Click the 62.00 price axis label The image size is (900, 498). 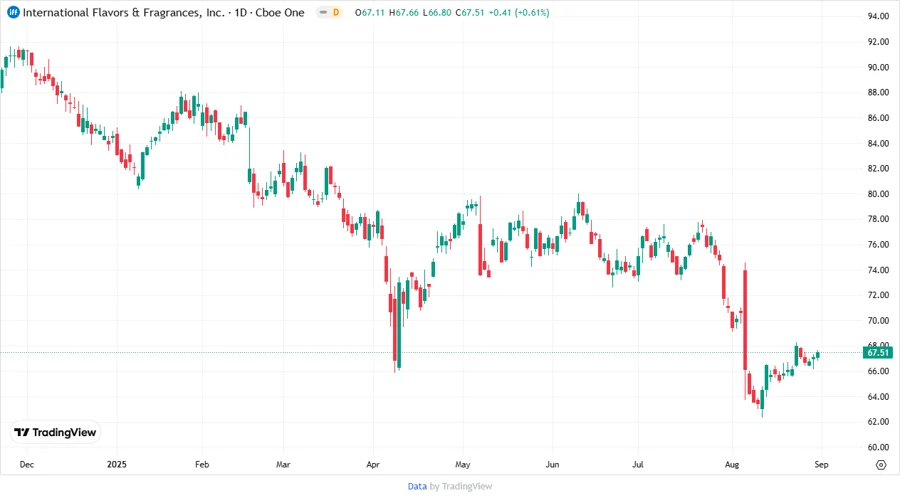click(x=878, y=421)
